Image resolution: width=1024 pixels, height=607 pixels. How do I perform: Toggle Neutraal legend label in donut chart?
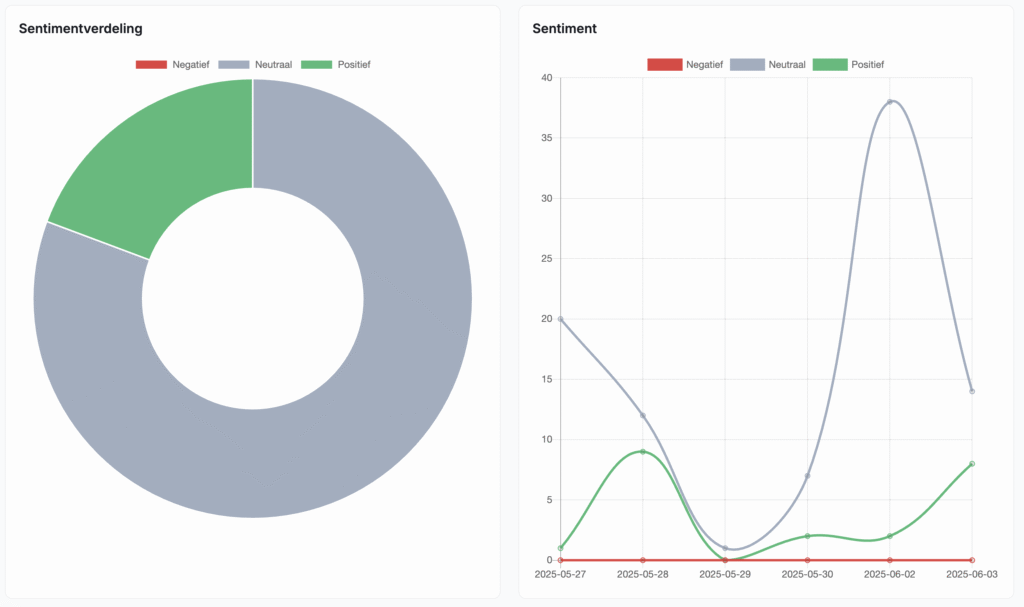pos(271,64)
